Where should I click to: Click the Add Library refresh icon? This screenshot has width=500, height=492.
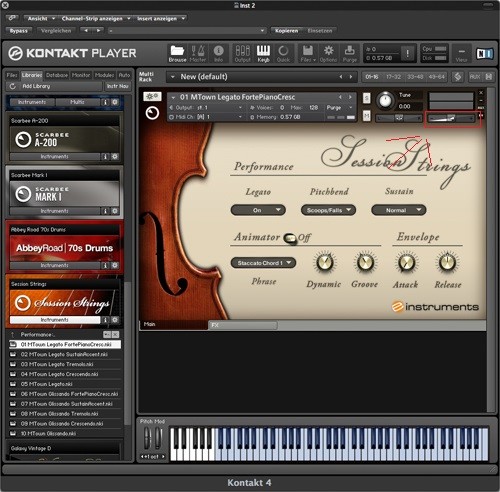coord(13,86)
